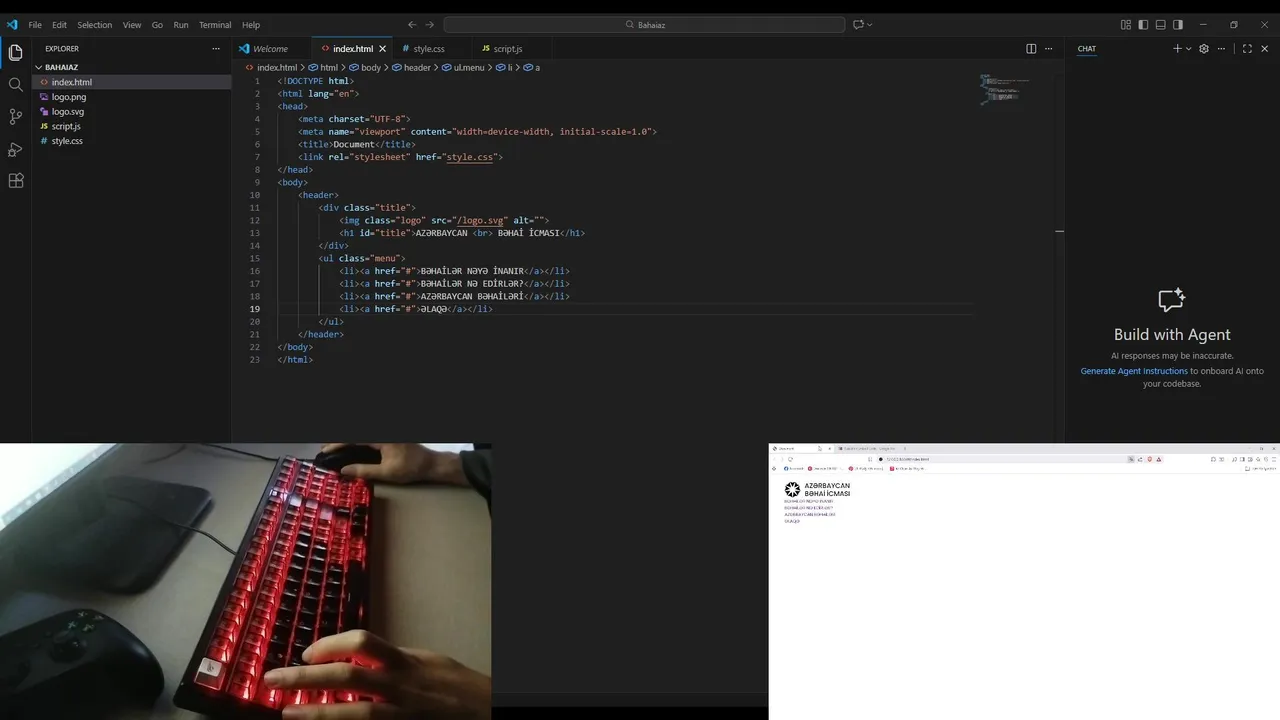Screen dimensions: 1280x720
Task: Split the editor to the right
Action: (x=1031, y=48)
